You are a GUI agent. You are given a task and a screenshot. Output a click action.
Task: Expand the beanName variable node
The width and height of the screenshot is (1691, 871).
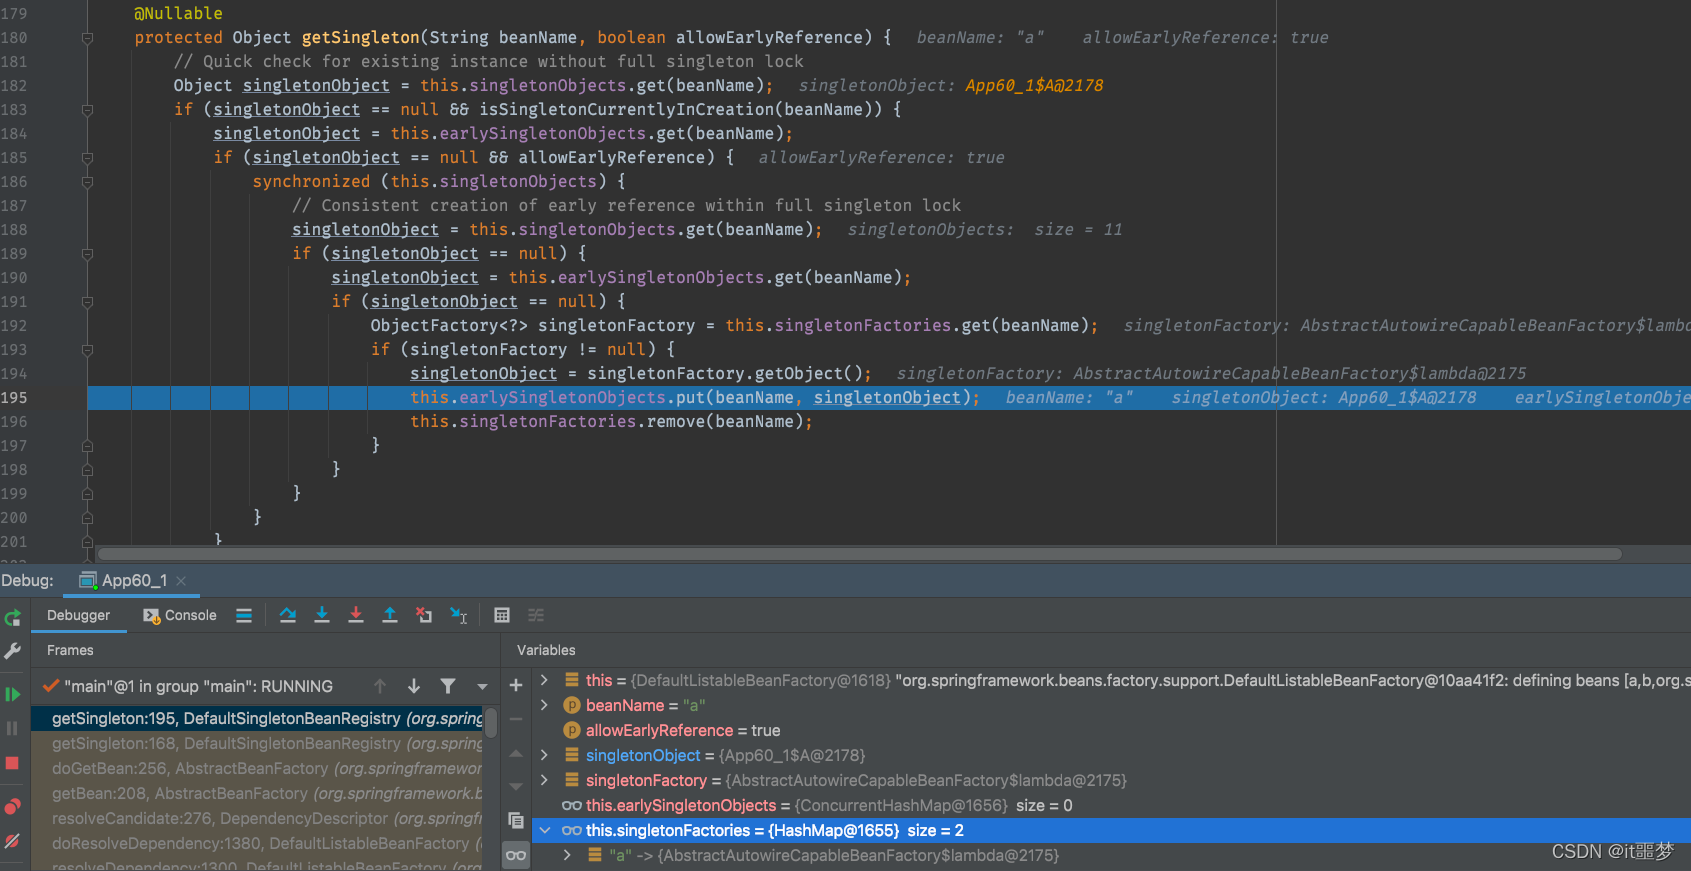tap(544, 705)
